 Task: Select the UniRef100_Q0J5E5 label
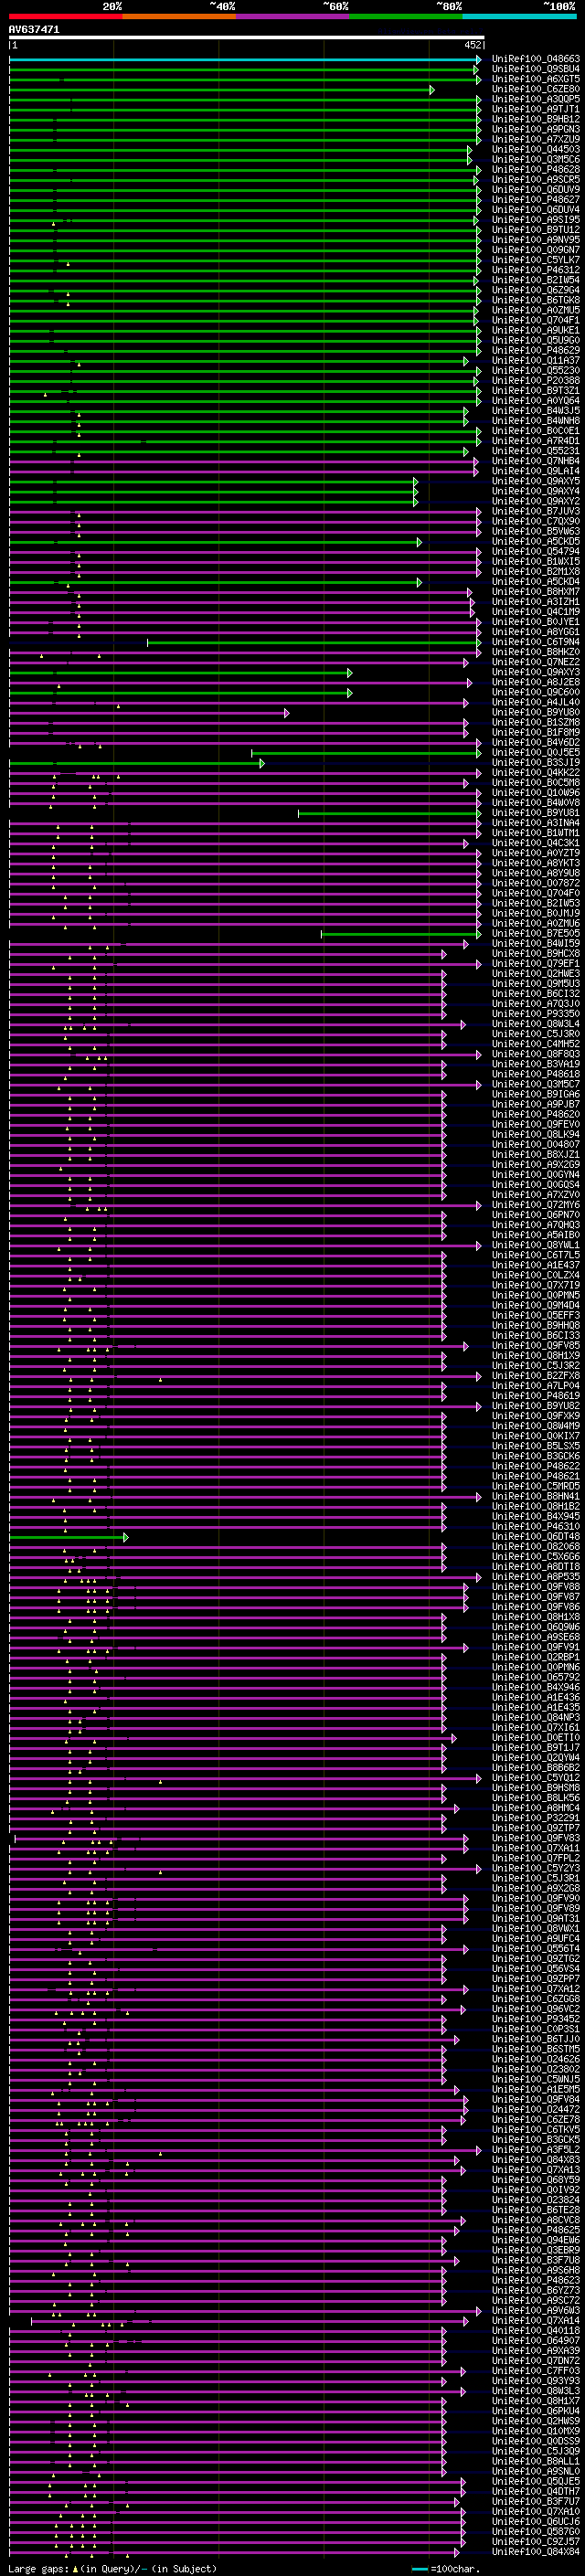tap(535, 752)
